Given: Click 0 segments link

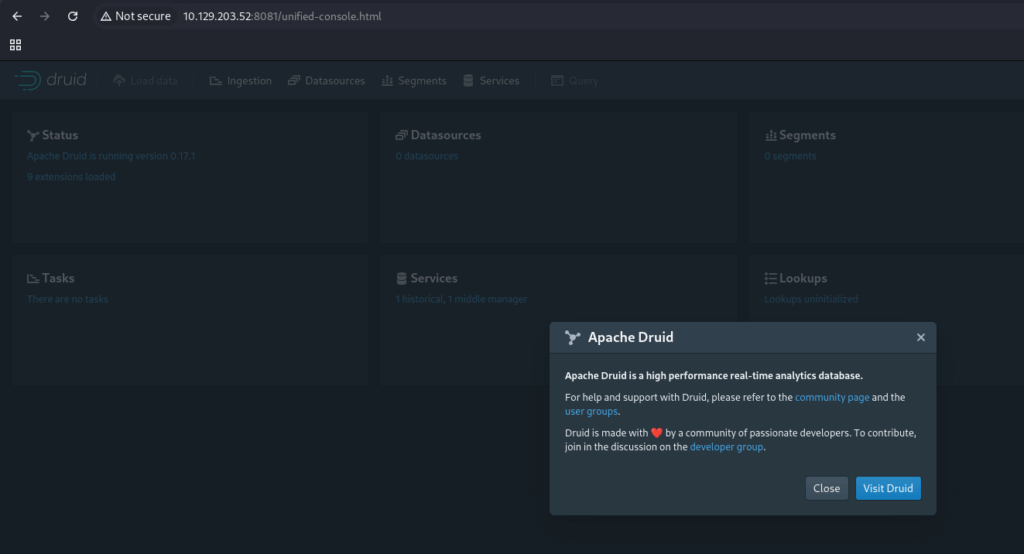Looking at the screenshot, I should (x=790, y=155).
